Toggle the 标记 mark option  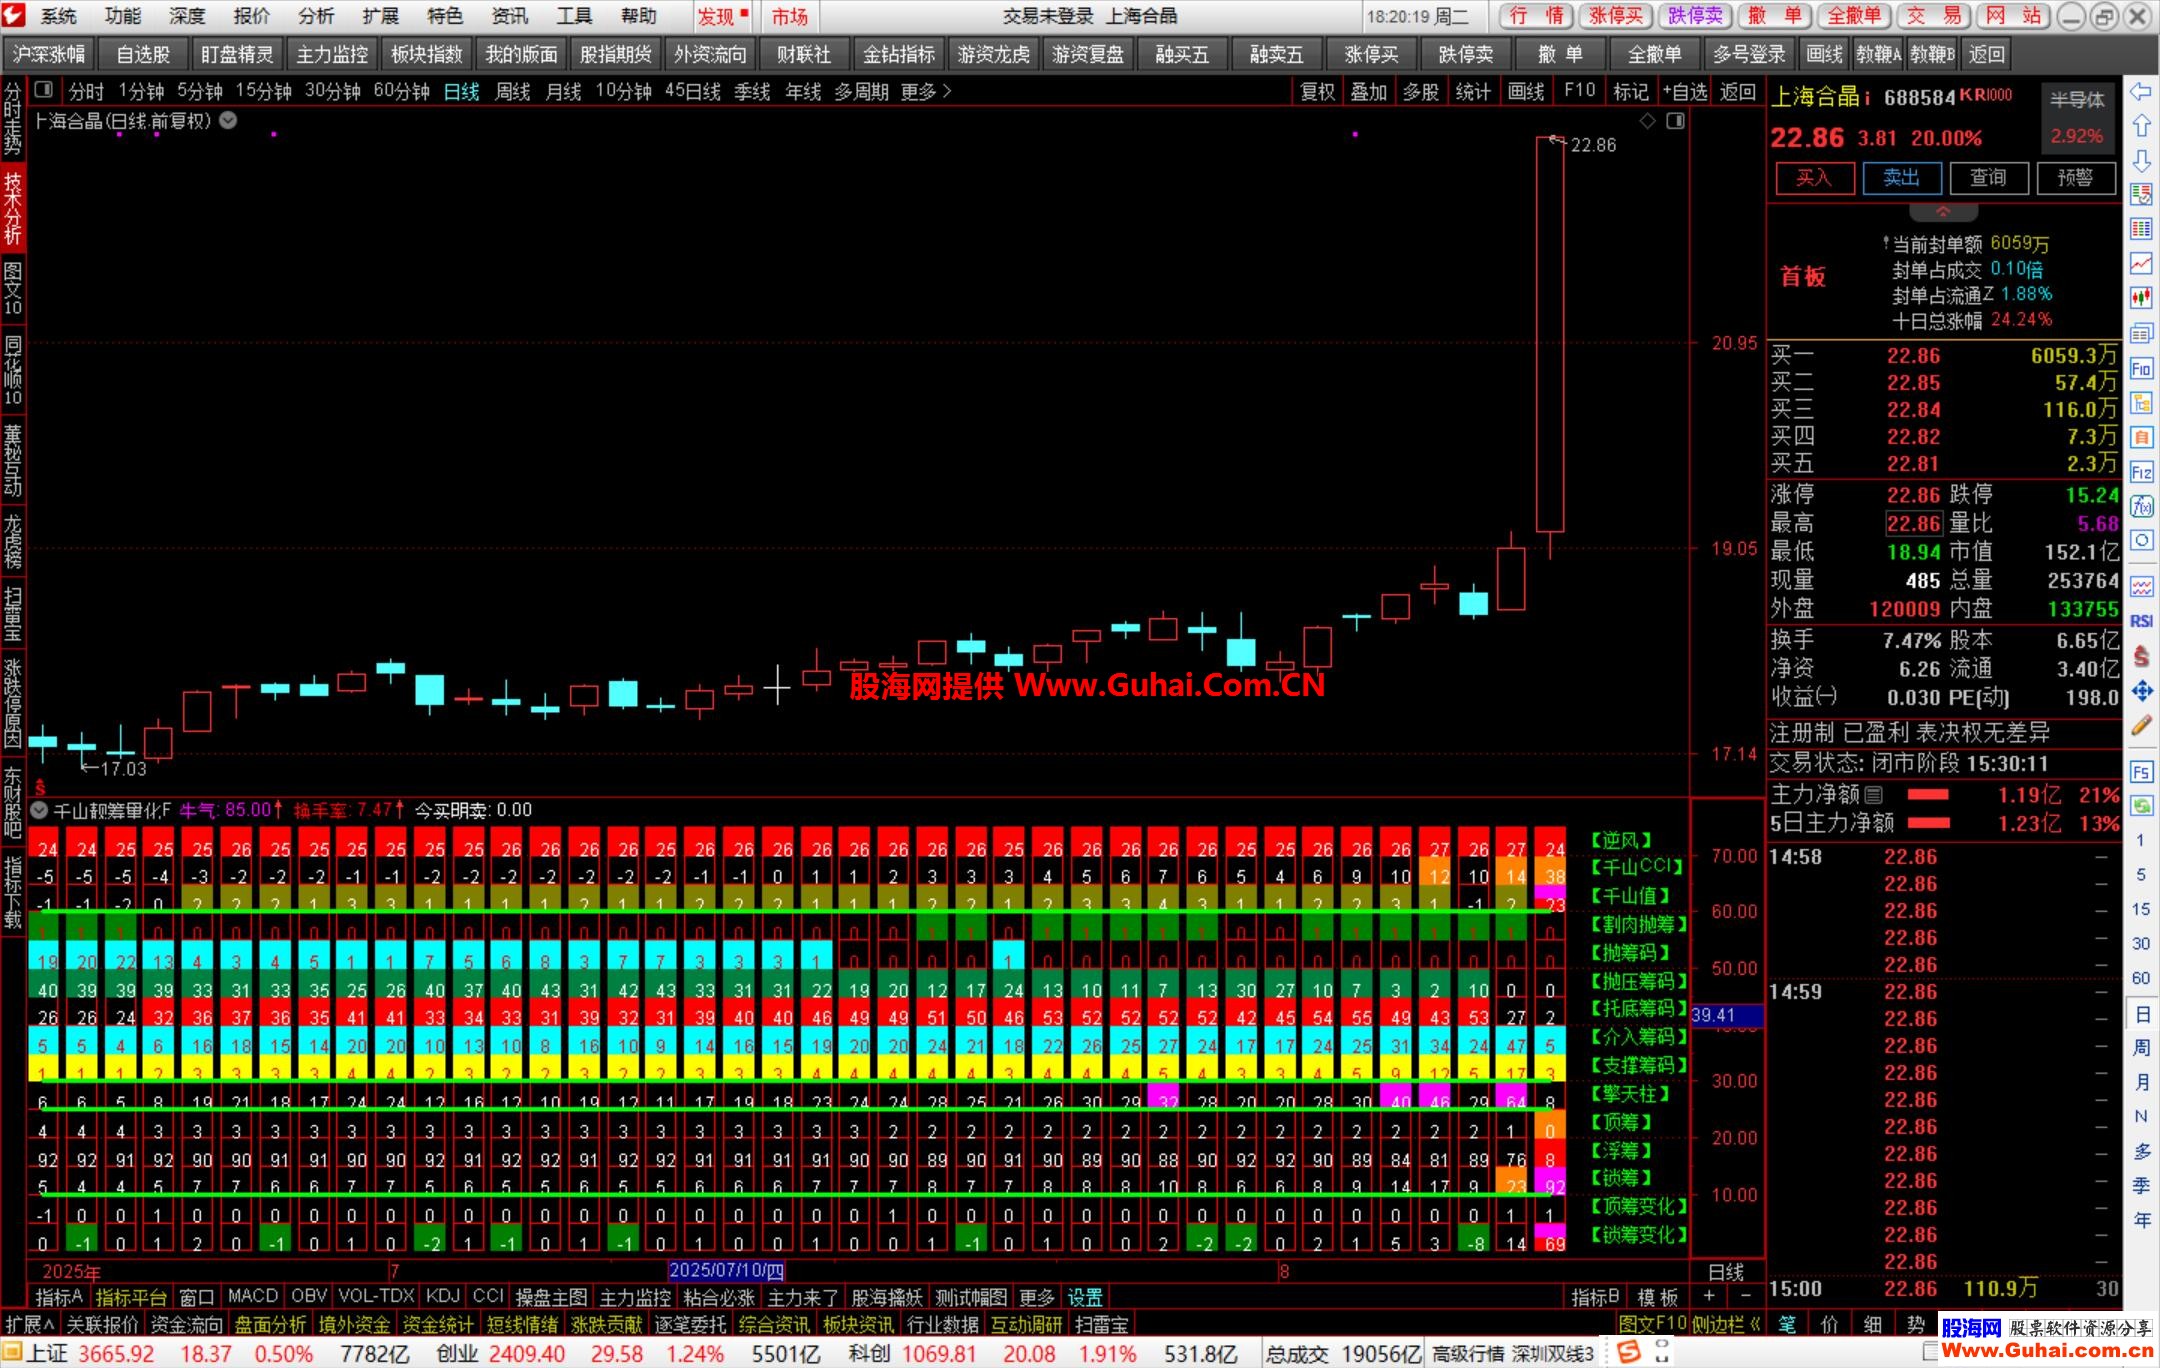tap(1631, 92)
